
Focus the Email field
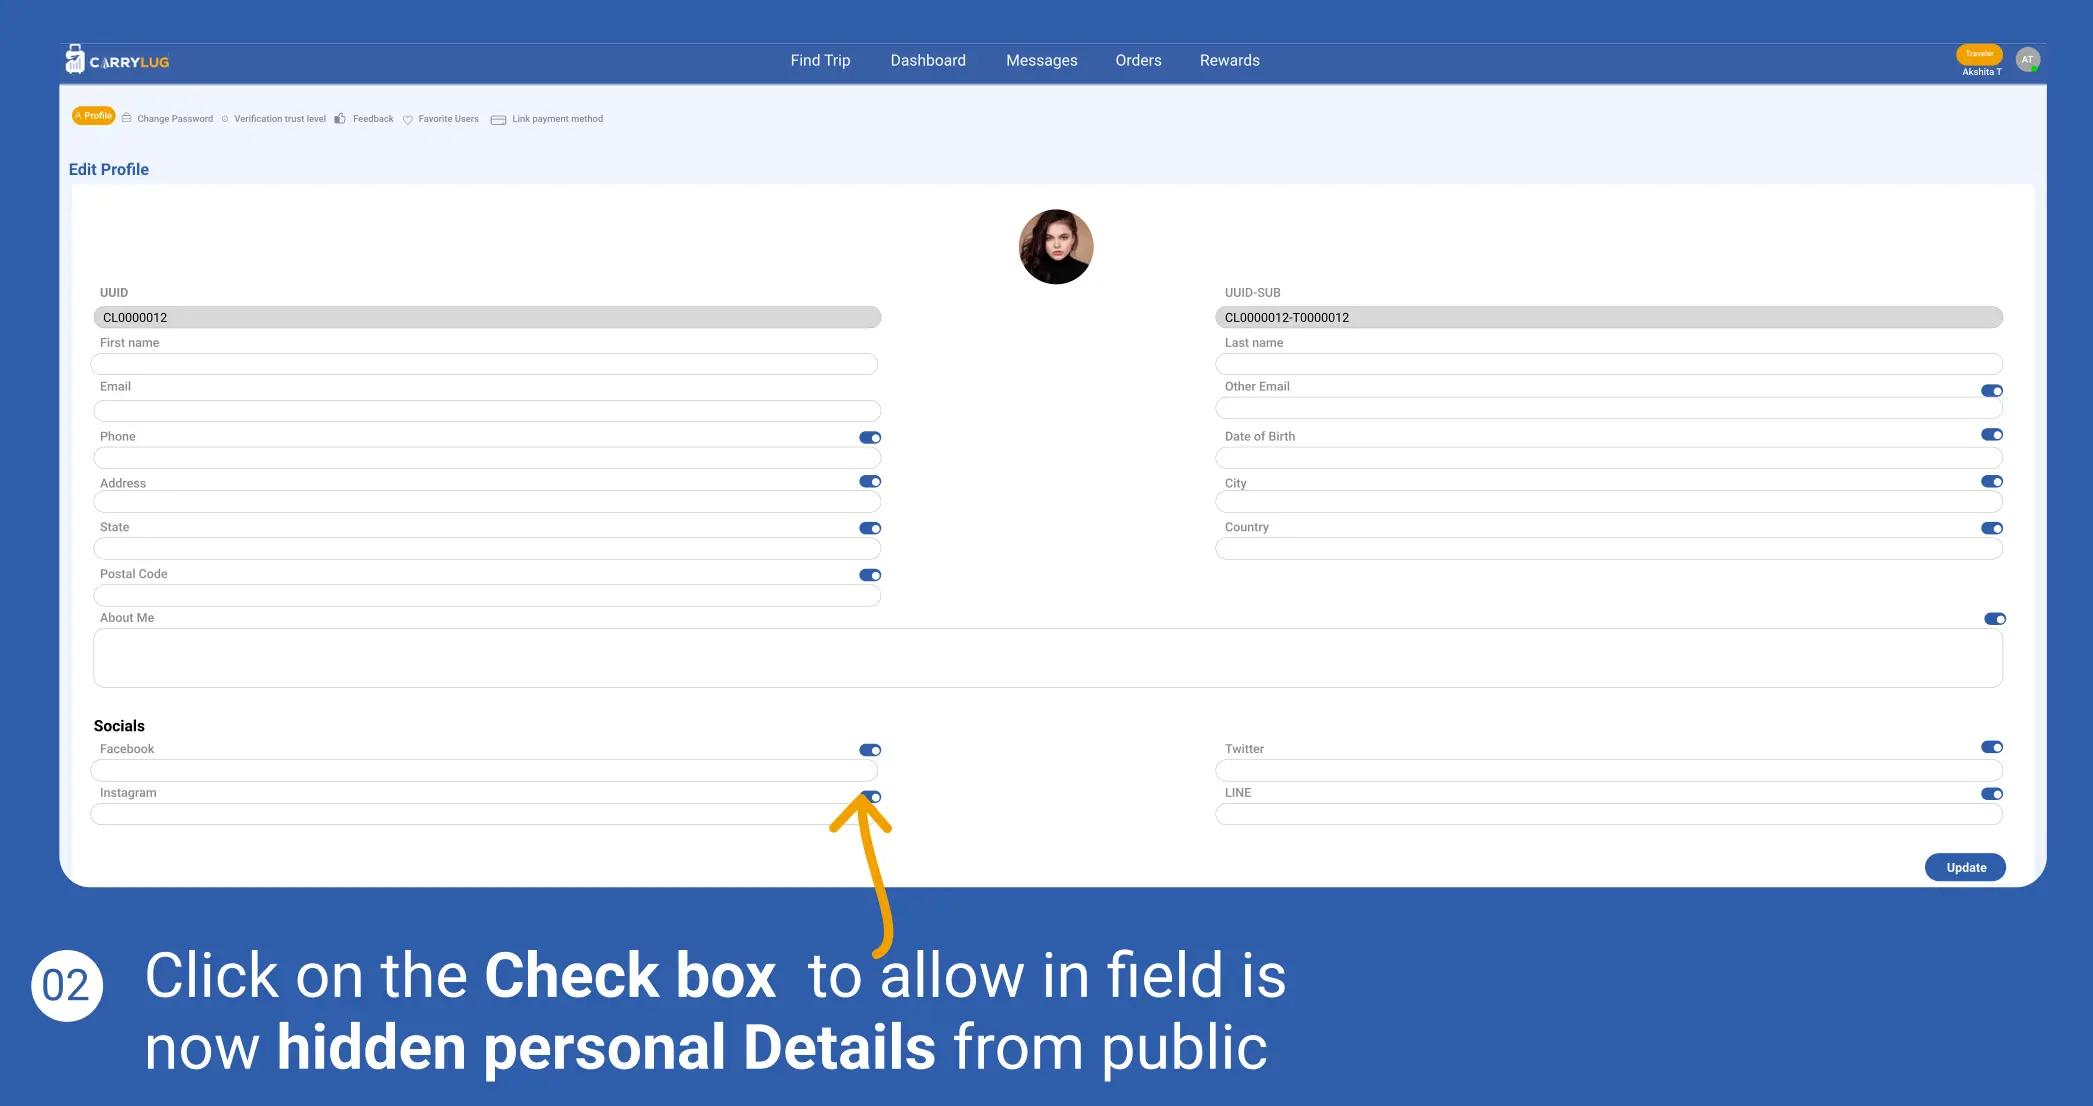pos(487,411)
